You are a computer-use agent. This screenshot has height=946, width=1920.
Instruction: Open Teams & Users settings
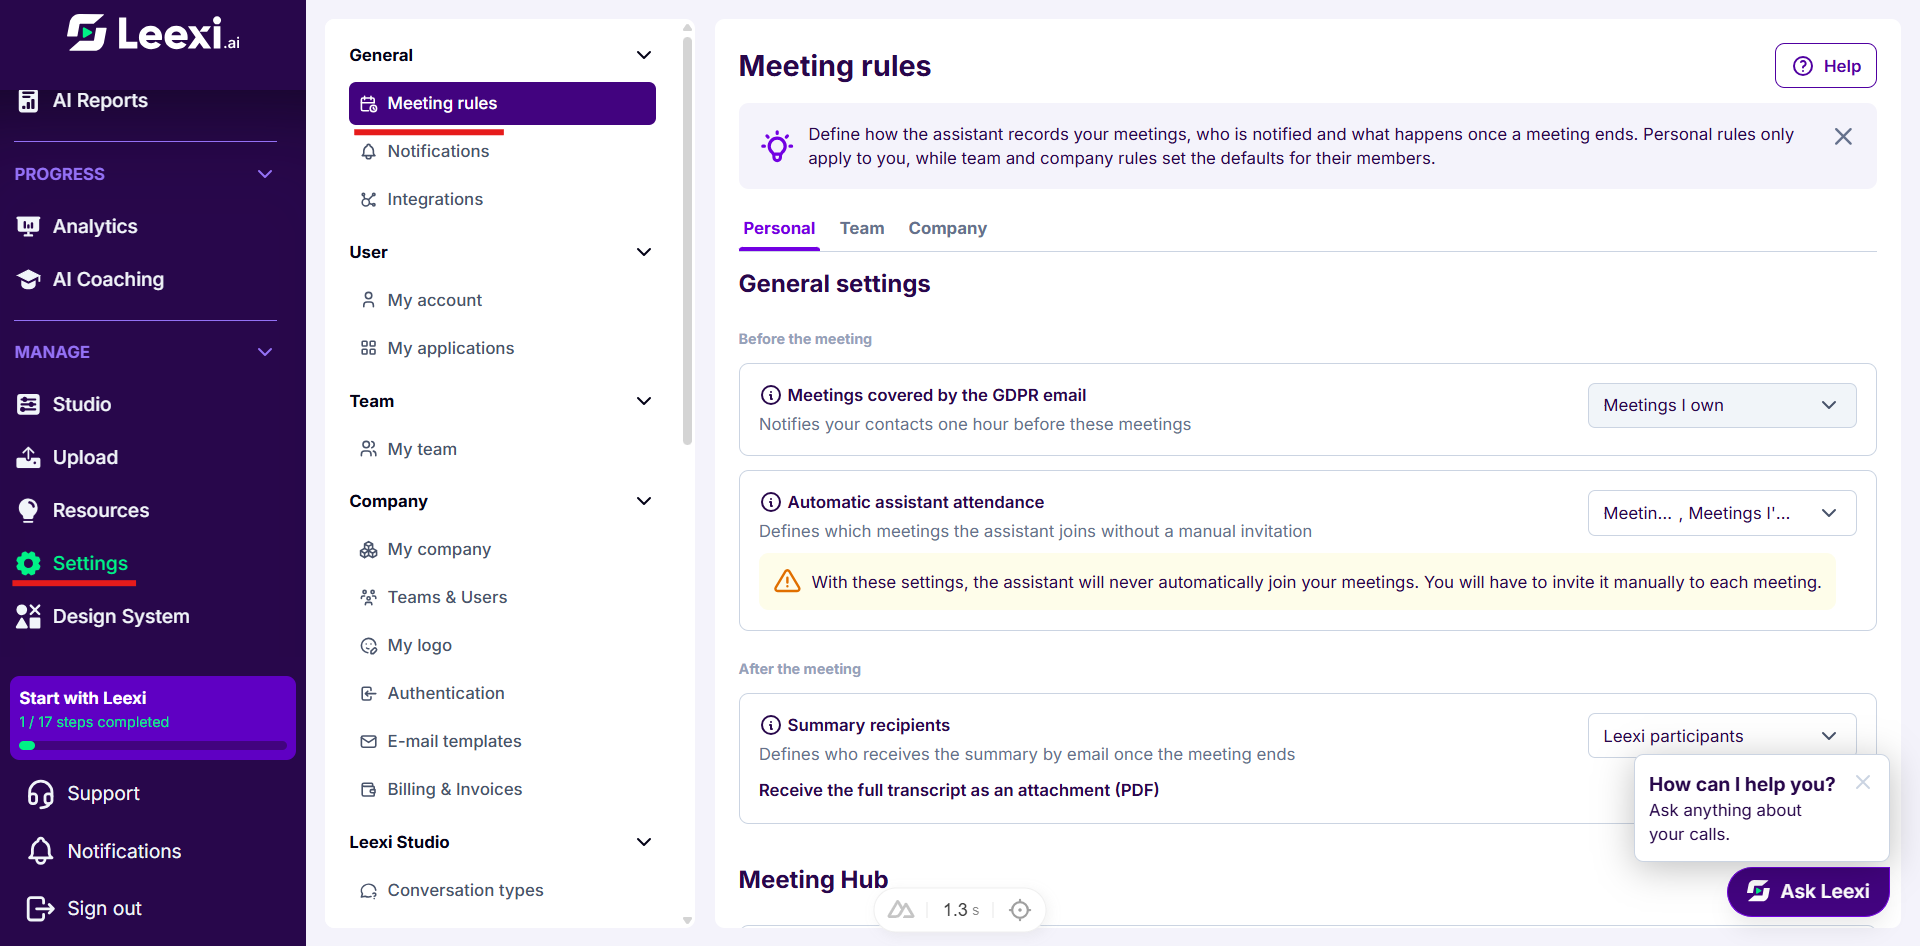[x=502, y=598]
